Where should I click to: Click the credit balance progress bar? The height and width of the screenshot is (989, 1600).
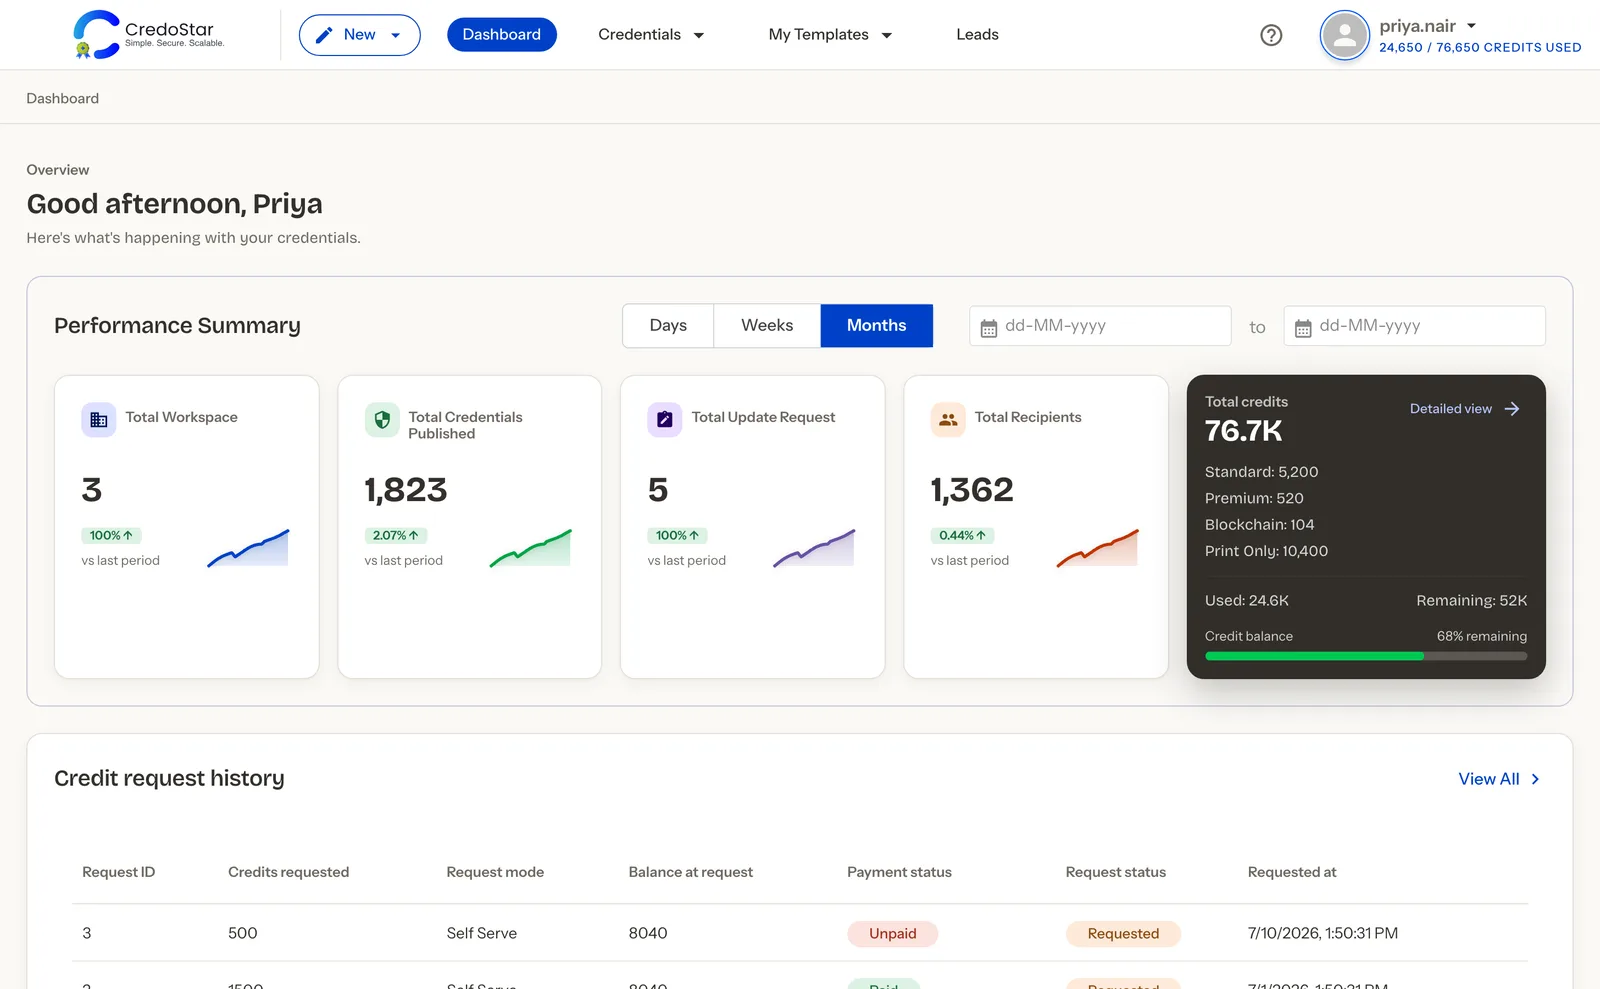[x=1366, y=656]
